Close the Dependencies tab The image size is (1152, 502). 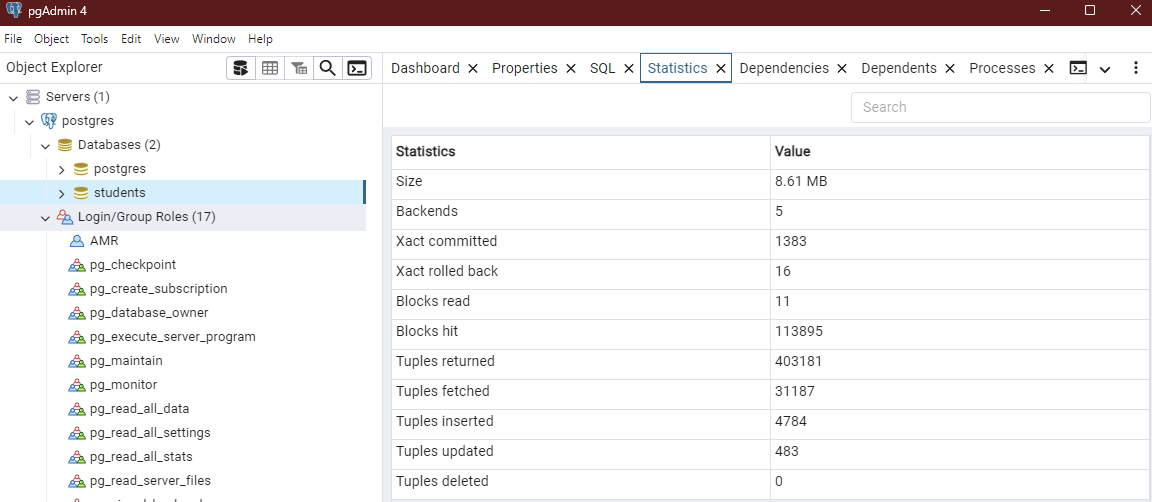point(842,68)
